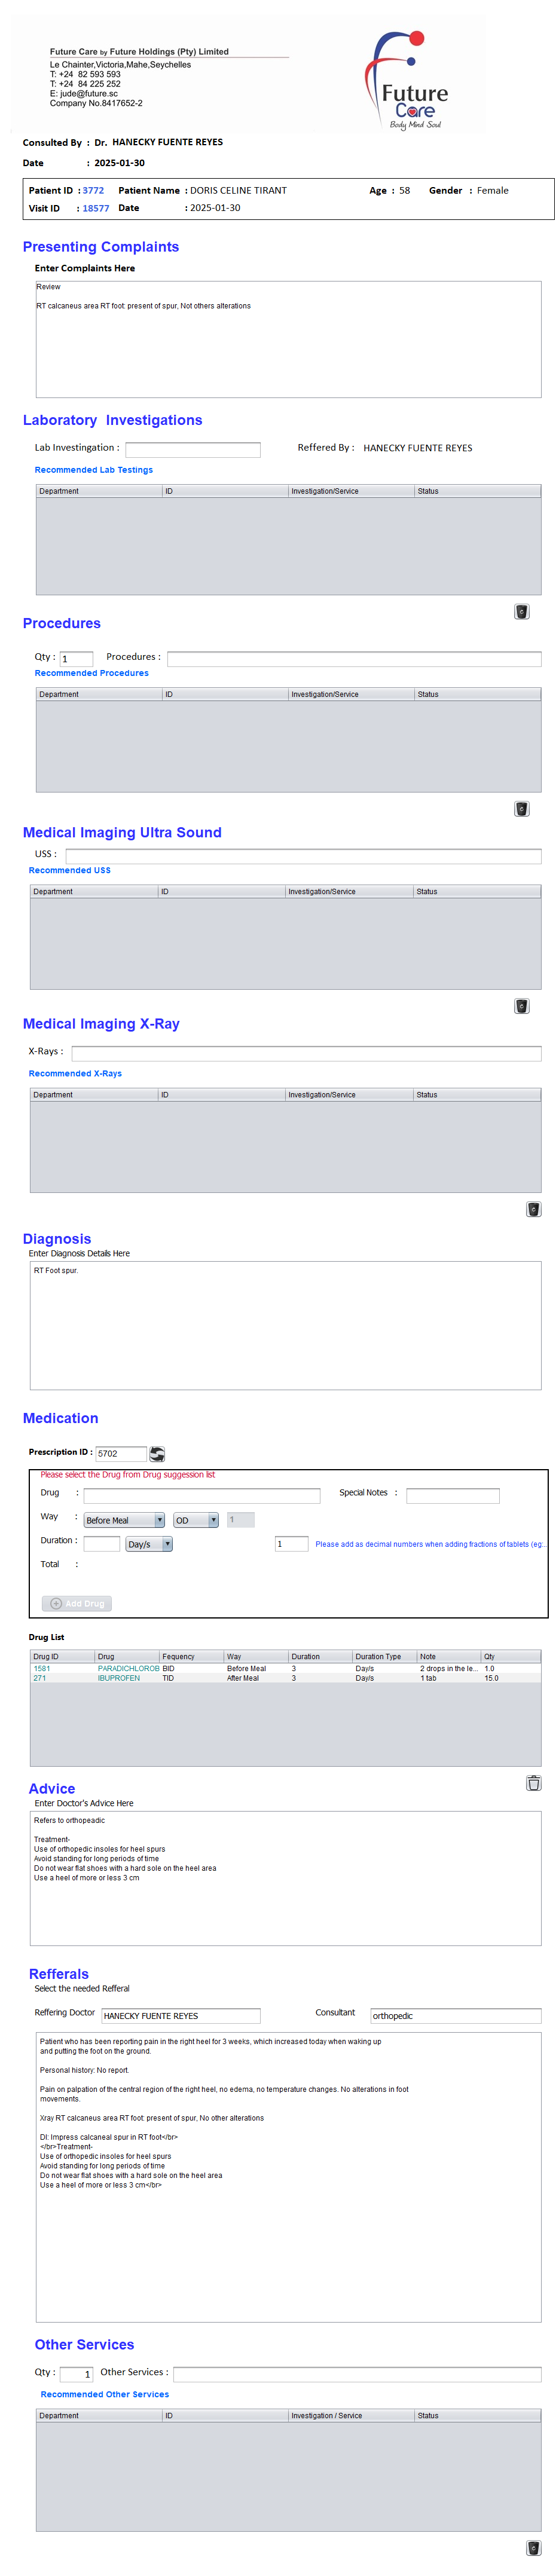Open the Recommended Lab Testings link
Viewport: 556px width, 2576px height.
94,470
